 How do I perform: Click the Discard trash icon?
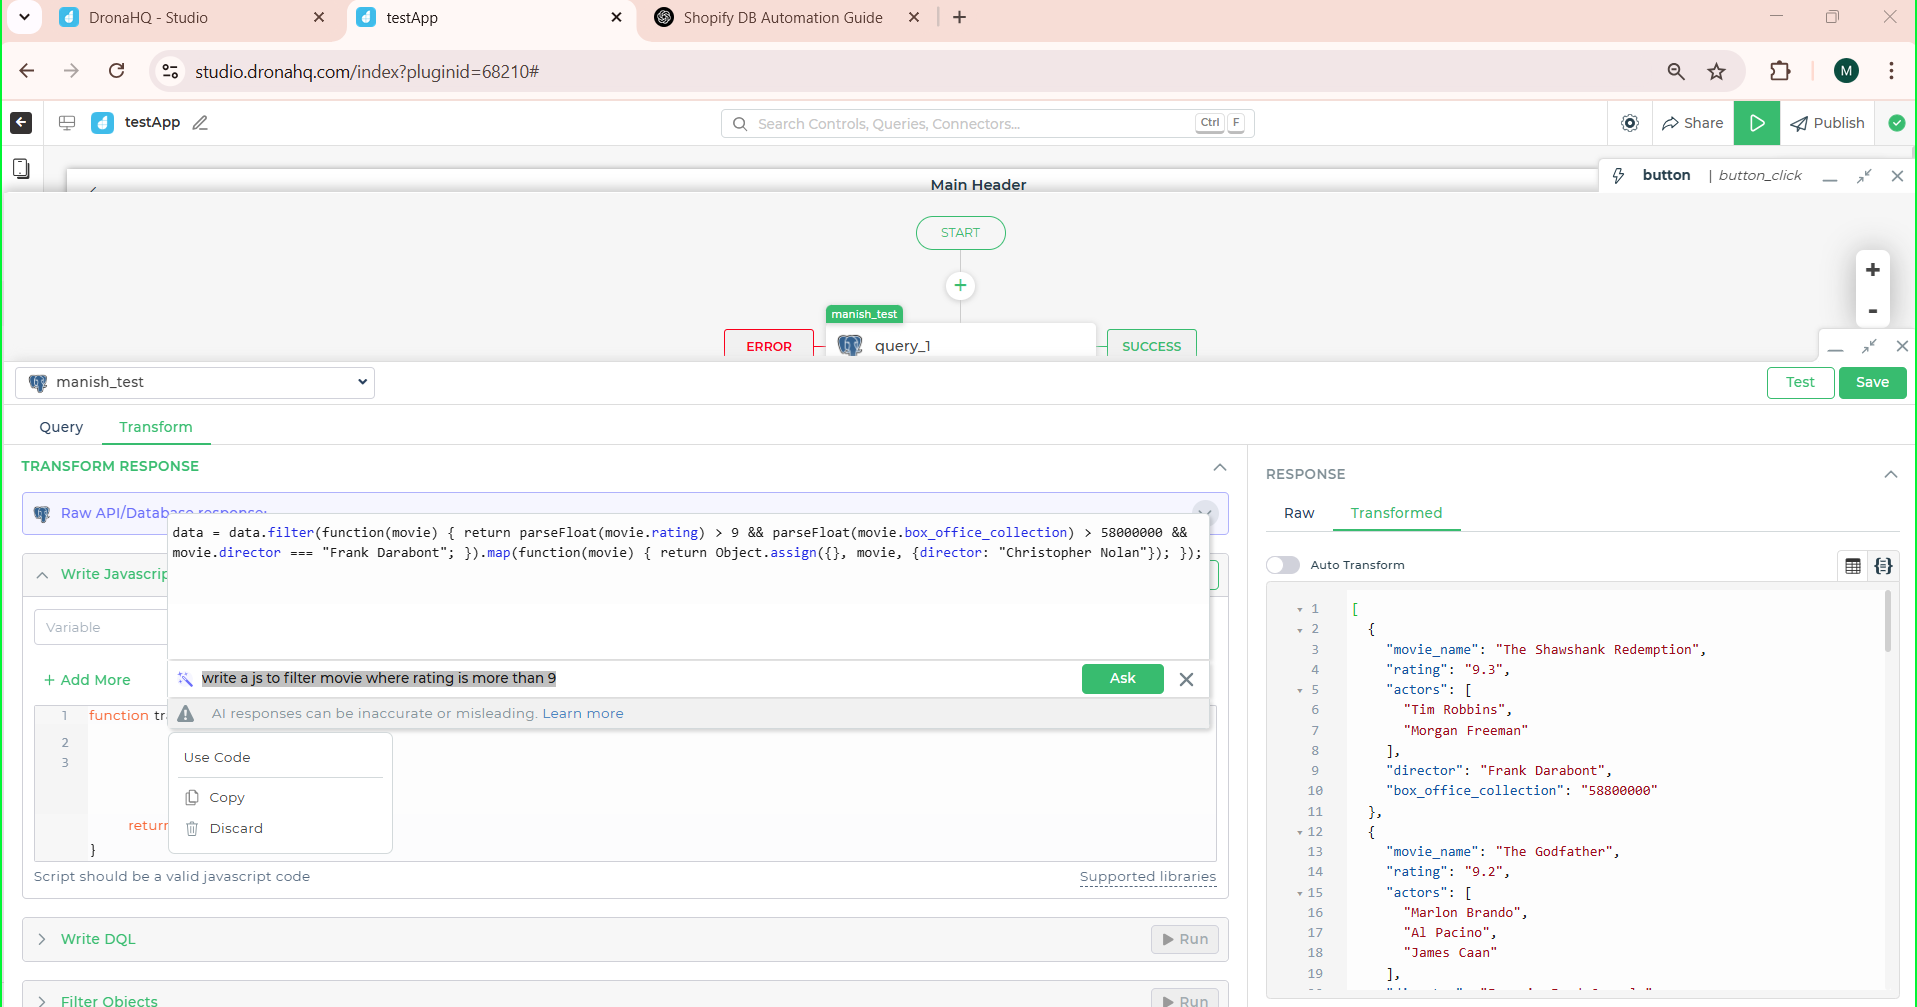(x=192, y=829)
